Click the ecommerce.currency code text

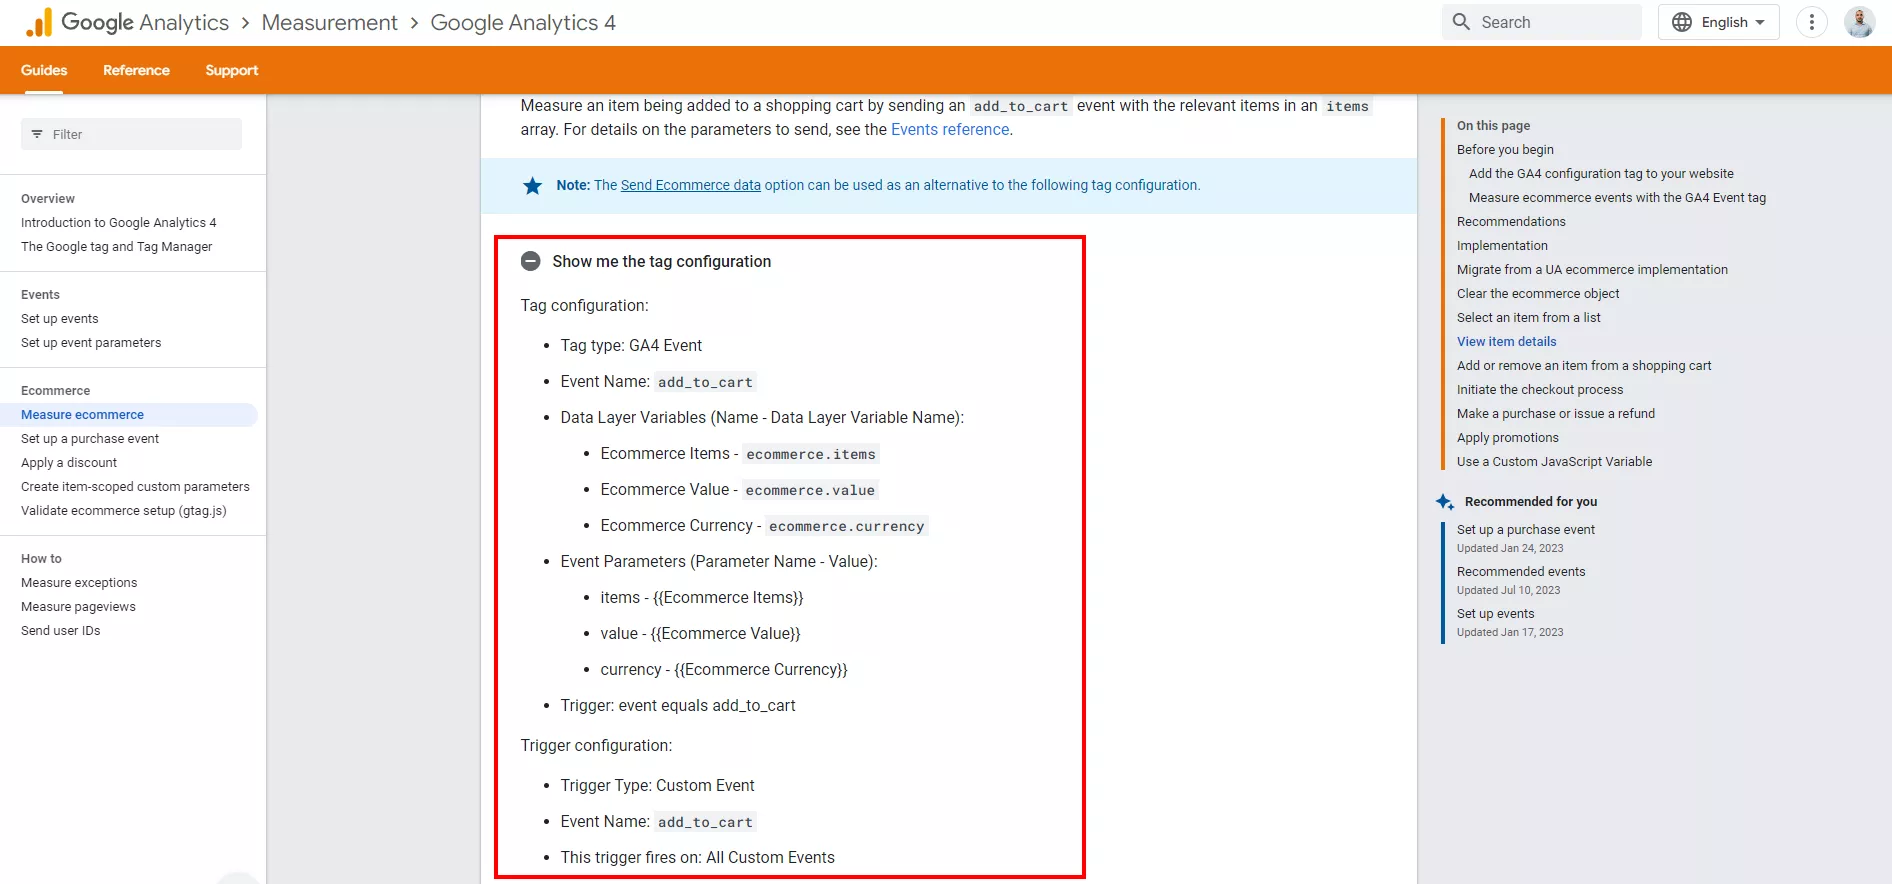(x=846, y=526)
